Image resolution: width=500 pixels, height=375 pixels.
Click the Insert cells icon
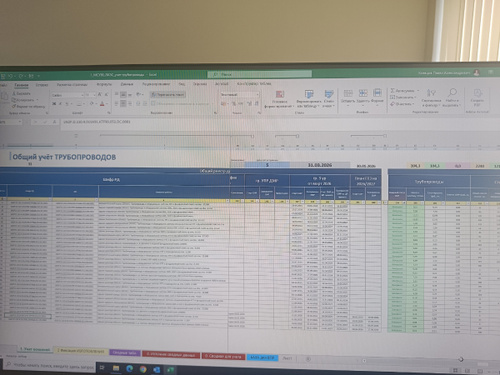(348, 93)
